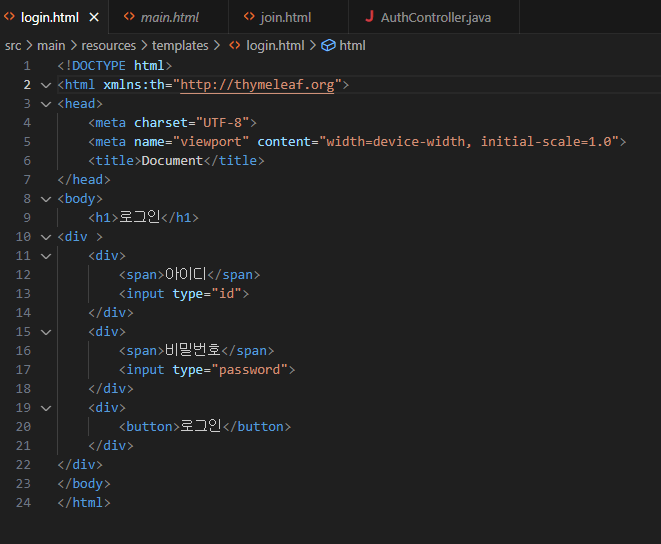Viewport: 661px width, 544px height.
Task: Switch to the main.html tab
Action: (x=169, y=17)
